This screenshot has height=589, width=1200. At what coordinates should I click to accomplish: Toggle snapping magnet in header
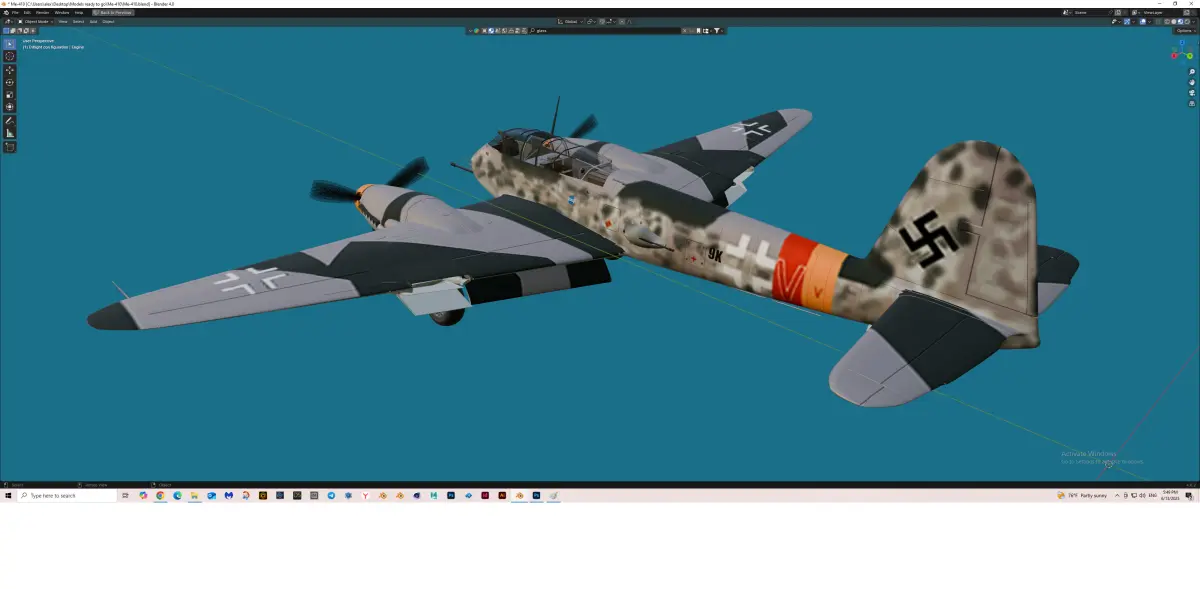(x=601, y=21)
